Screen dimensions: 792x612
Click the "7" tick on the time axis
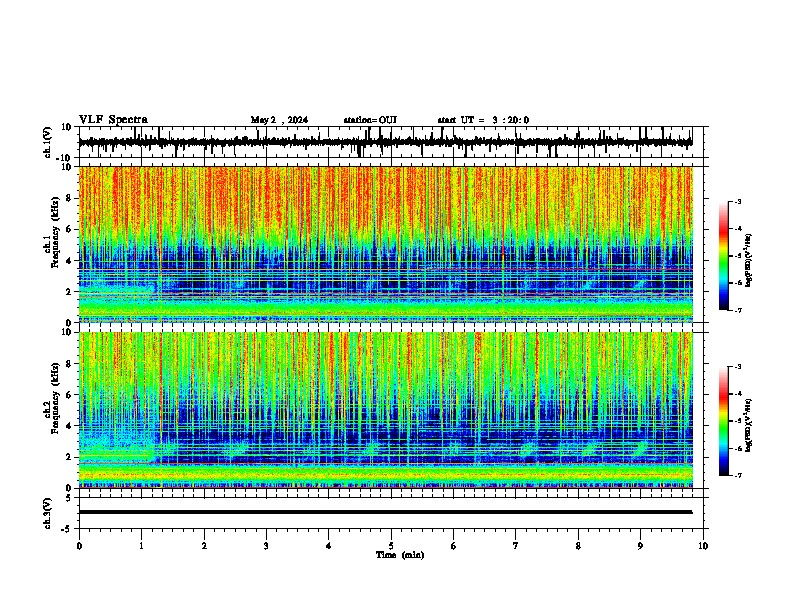(x=516, y=546)
